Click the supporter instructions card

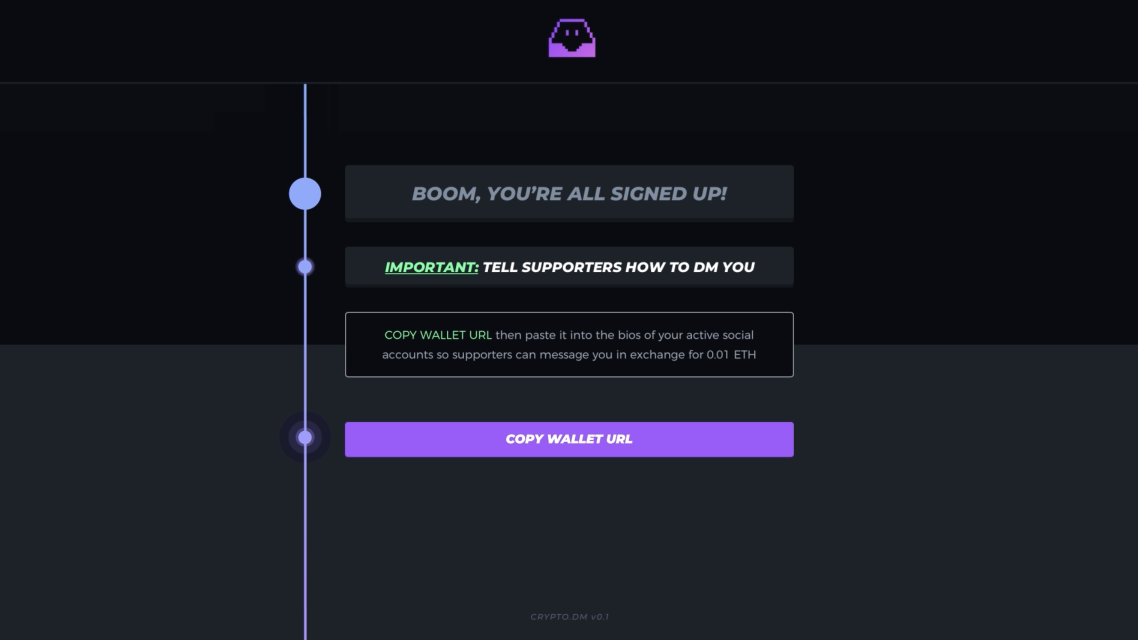[x=569, y=344]
